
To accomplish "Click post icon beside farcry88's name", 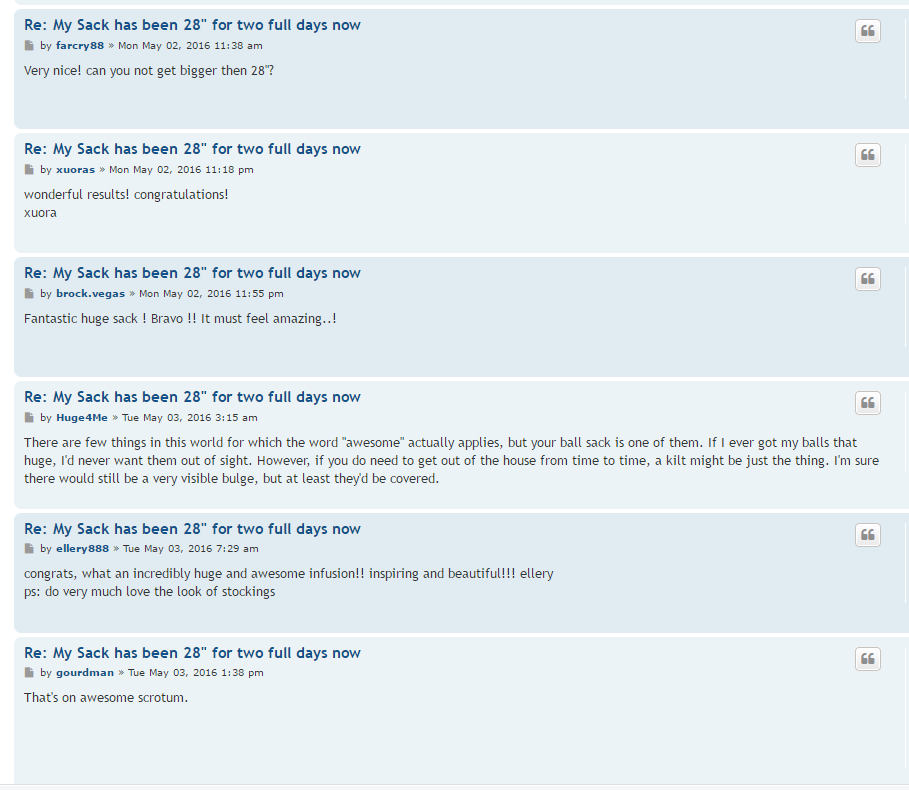I will (29, 46).
